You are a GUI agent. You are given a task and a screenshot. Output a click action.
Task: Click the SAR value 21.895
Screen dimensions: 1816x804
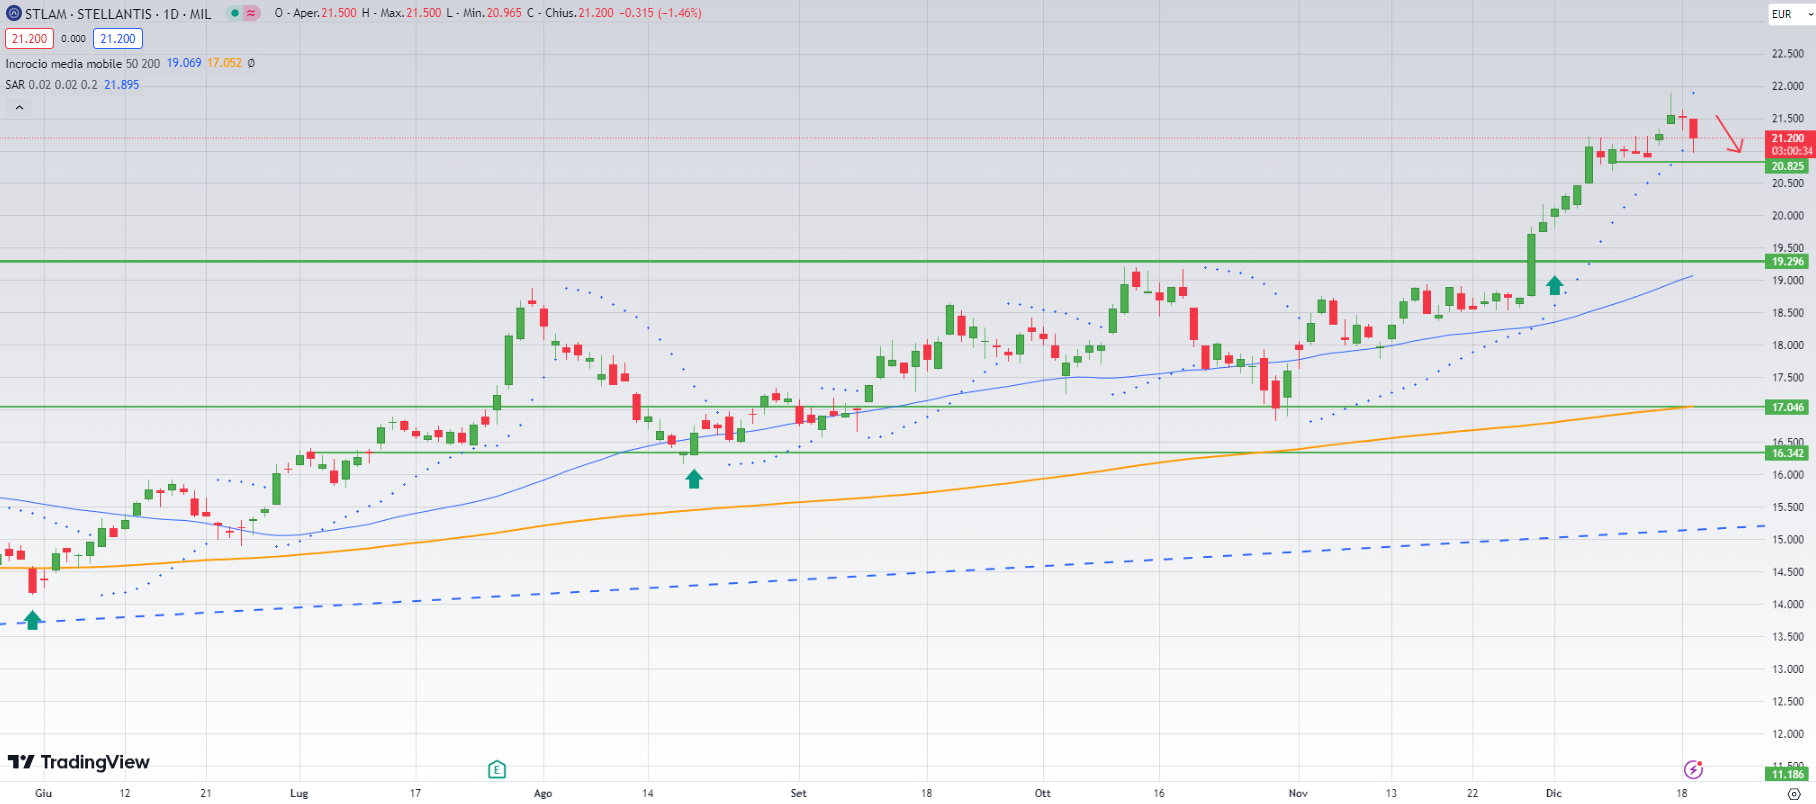click(x=122, y=85)
